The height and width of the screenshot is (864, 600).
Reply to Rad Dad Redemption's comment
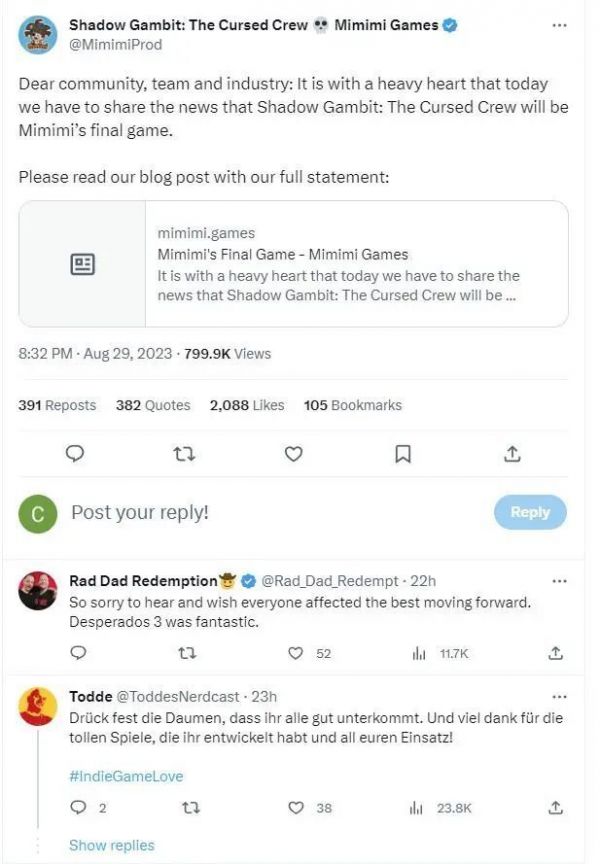[79, 653]
